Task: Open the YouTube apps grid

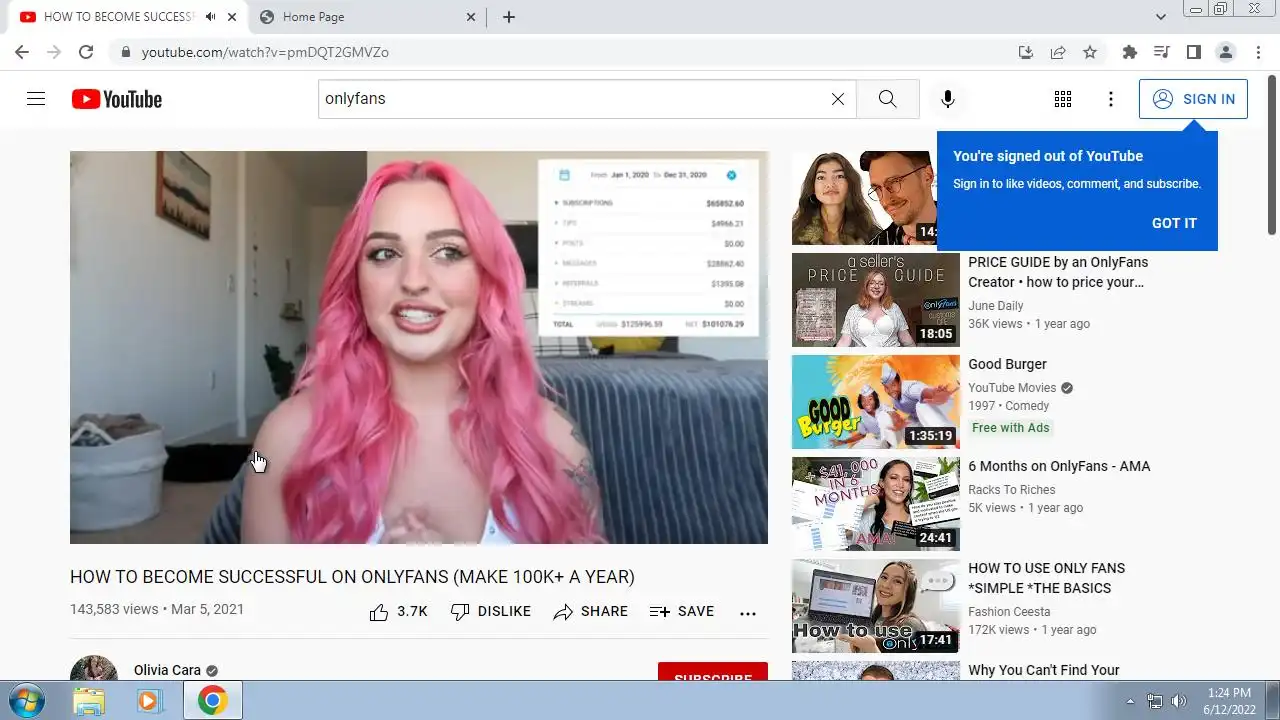Action: point(1063,99)
